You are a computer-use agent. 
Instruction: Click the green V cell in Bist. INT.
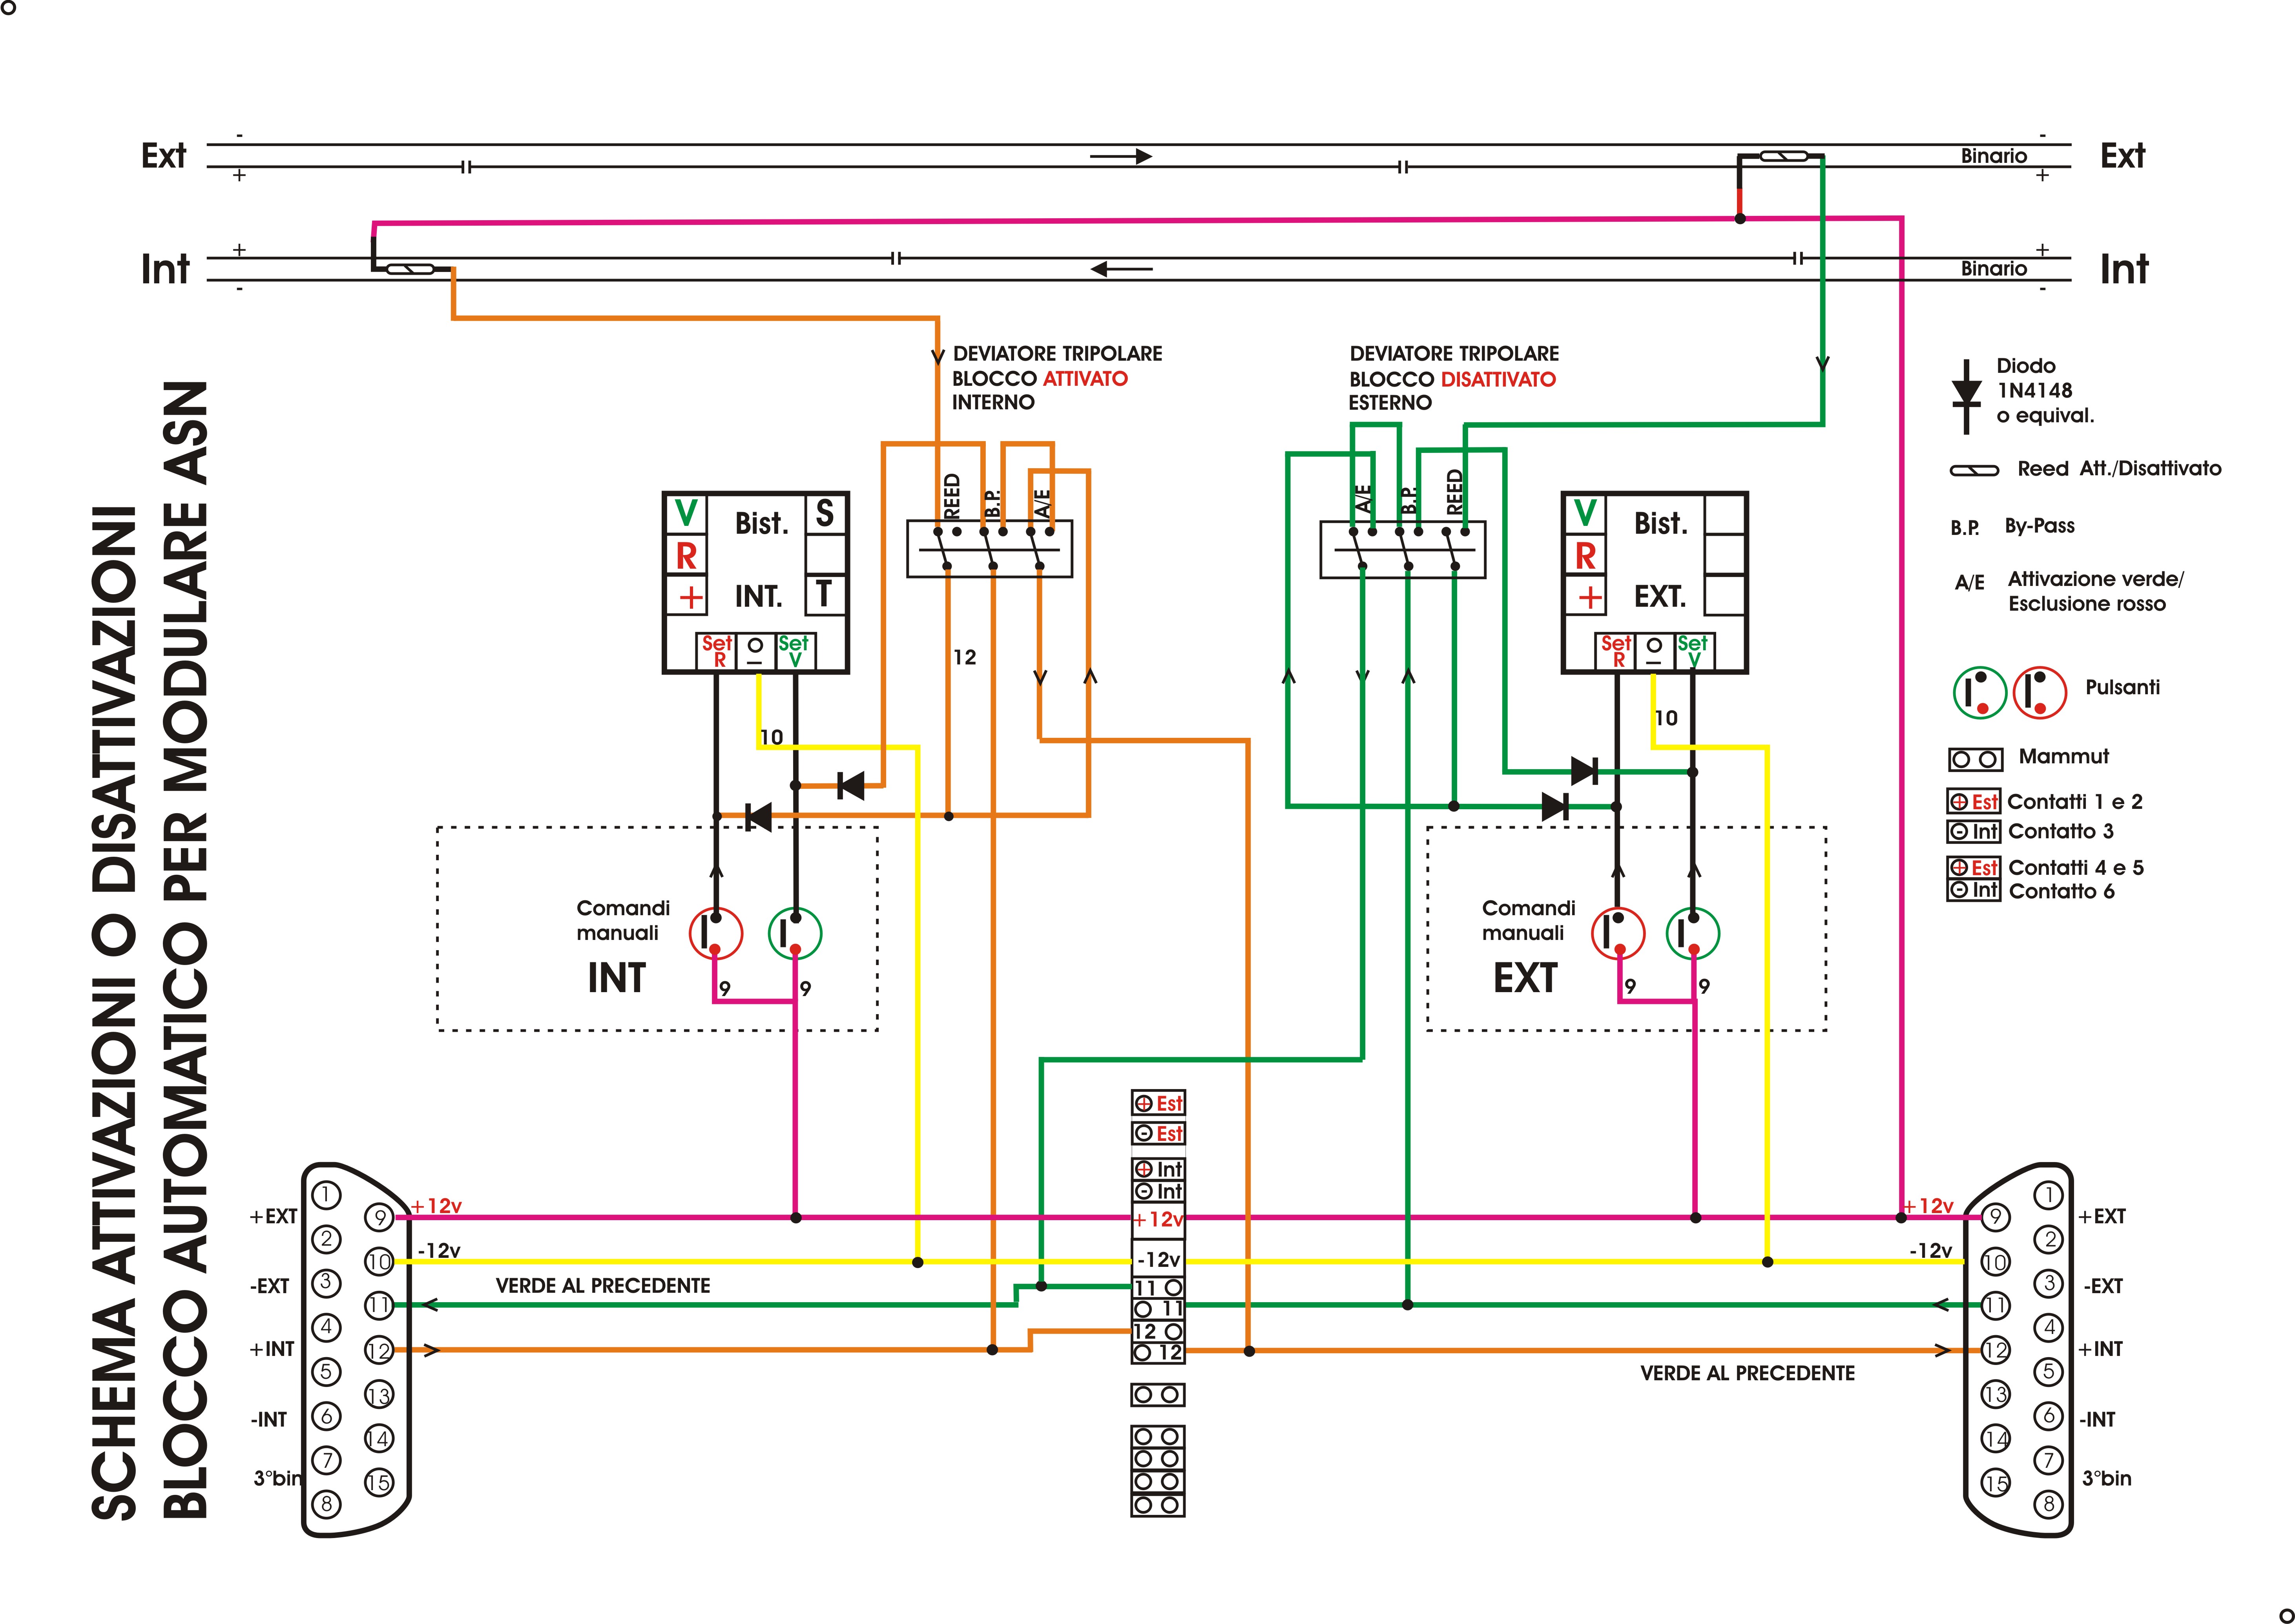pyautogui.click(x=686, y=514)
